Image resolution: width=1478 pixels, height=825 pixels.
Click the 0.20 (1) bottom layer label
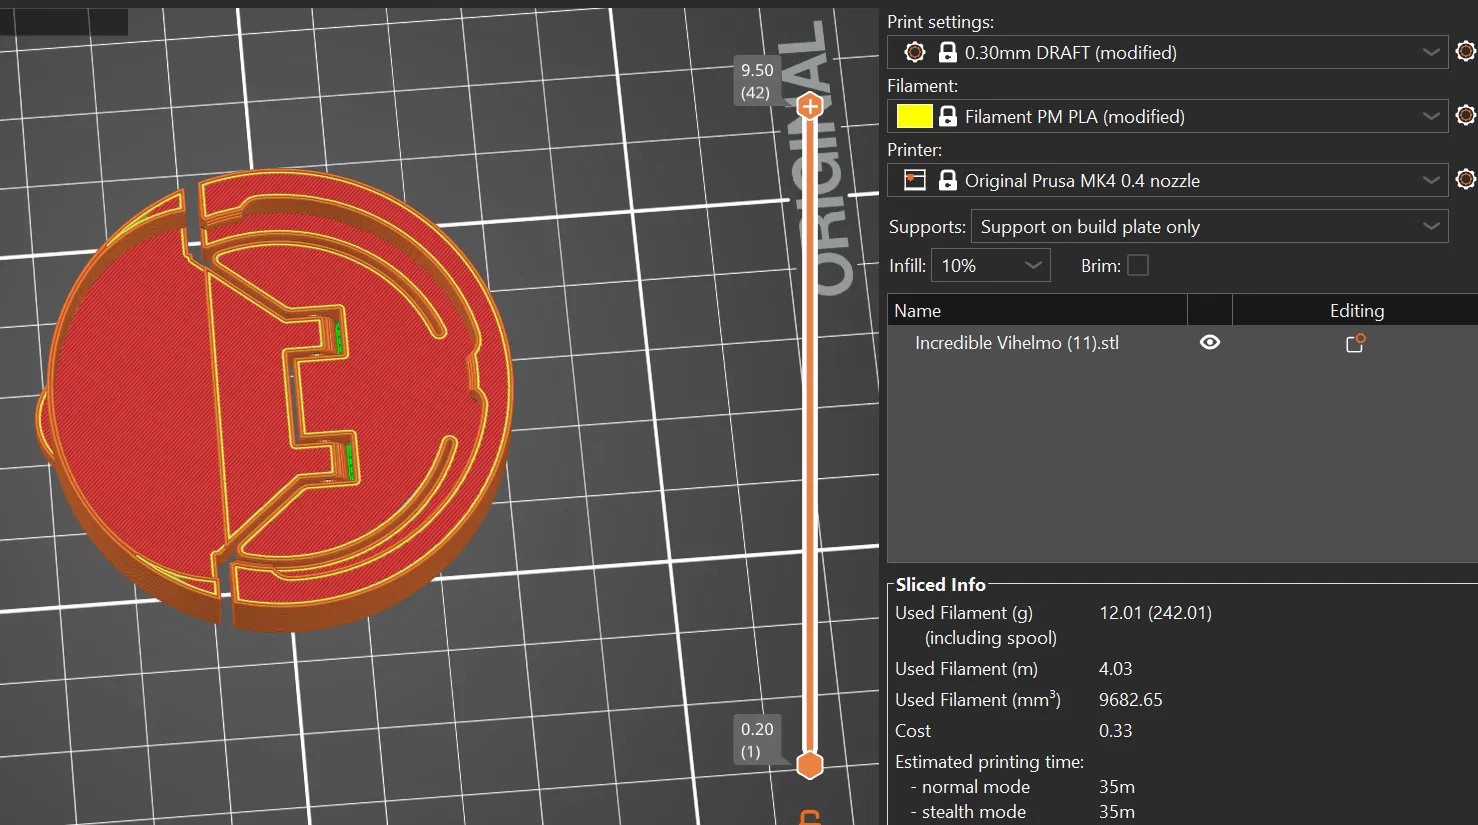(x=757, y=740)
